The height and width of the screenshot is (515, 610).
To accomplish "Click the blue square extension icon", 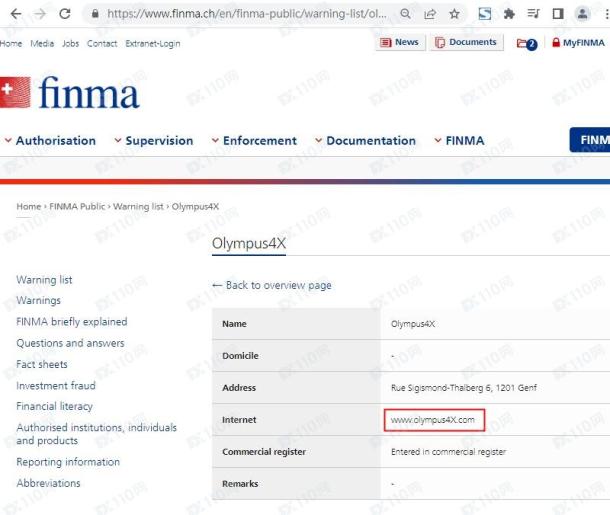I will coord(485,14).
